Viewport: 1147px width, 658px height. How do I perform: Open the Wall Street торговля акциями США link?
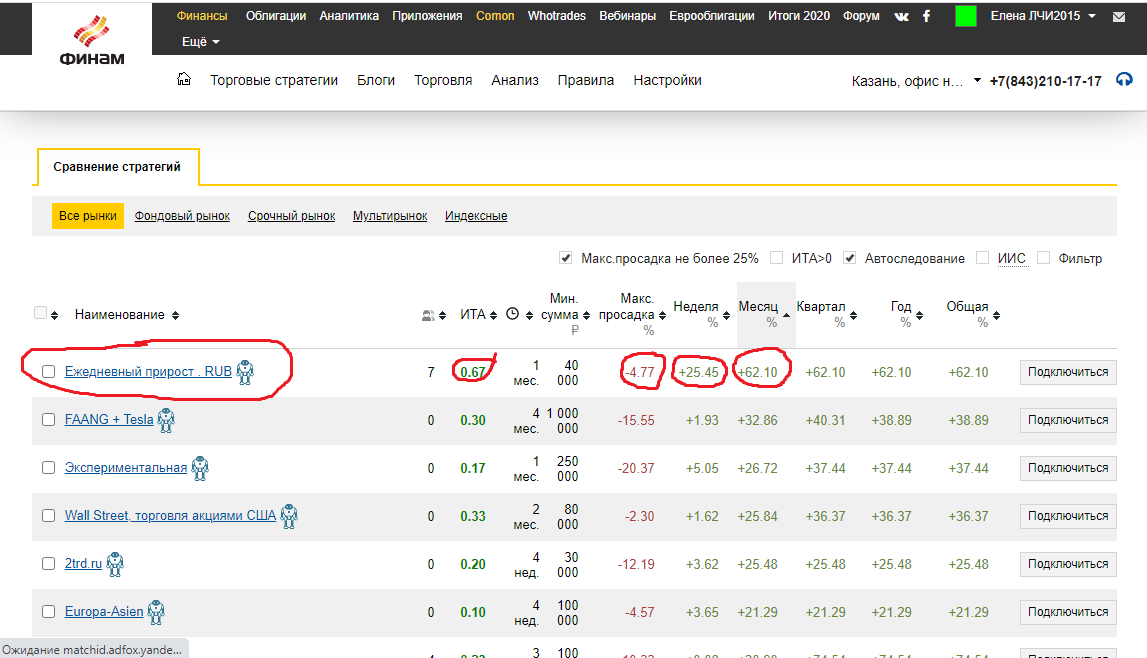click(170, 515)
